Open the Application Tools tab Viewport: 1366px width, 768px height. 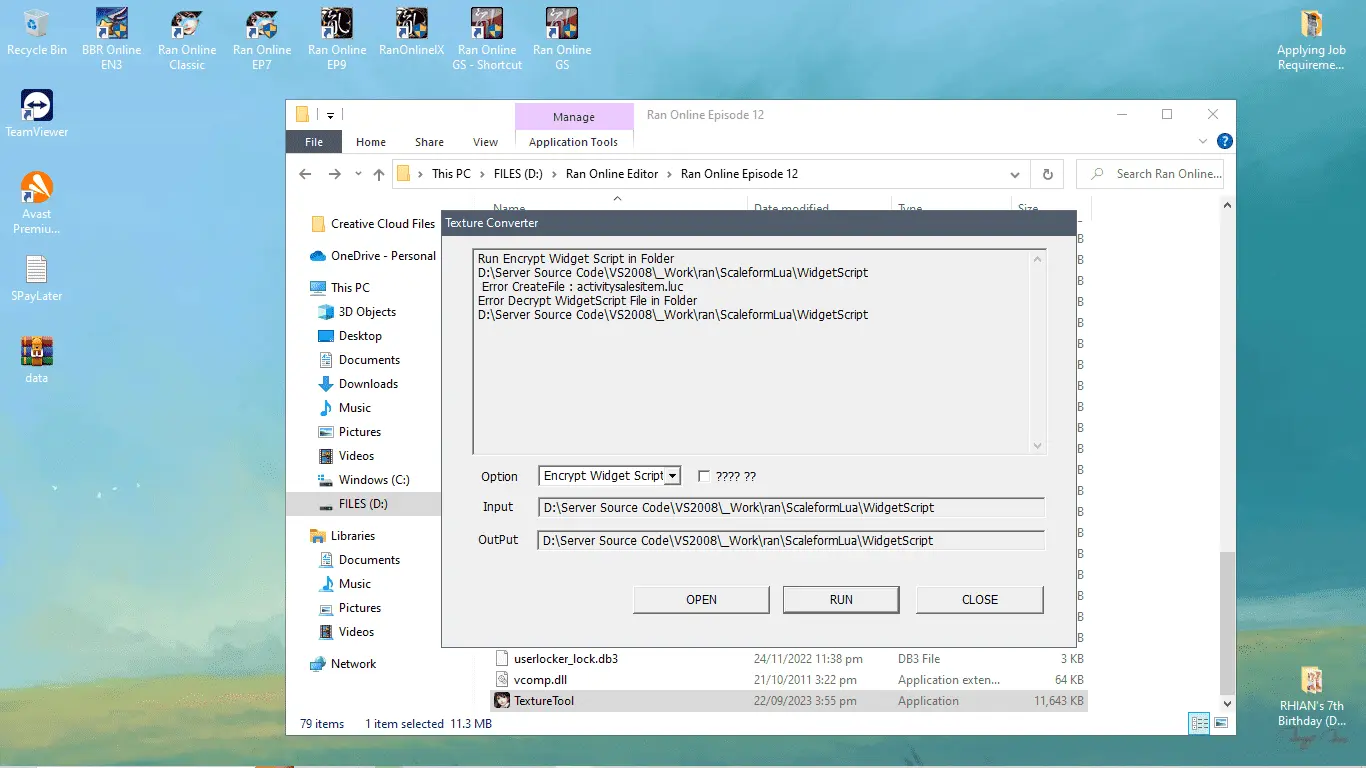(x=574, y=142)
